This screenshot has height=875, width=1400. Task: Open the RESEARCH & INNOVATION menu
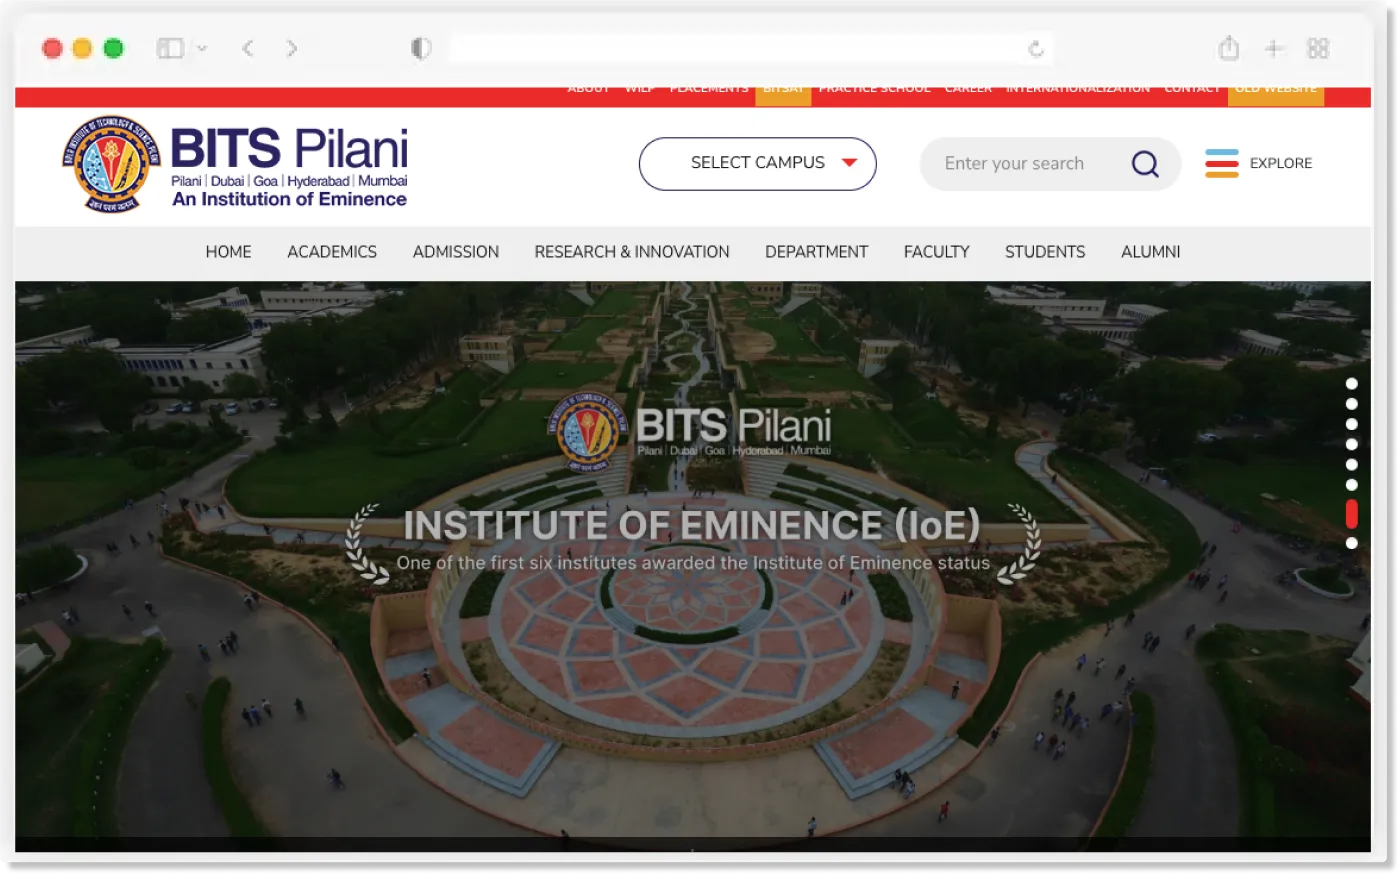pos(632,252)
